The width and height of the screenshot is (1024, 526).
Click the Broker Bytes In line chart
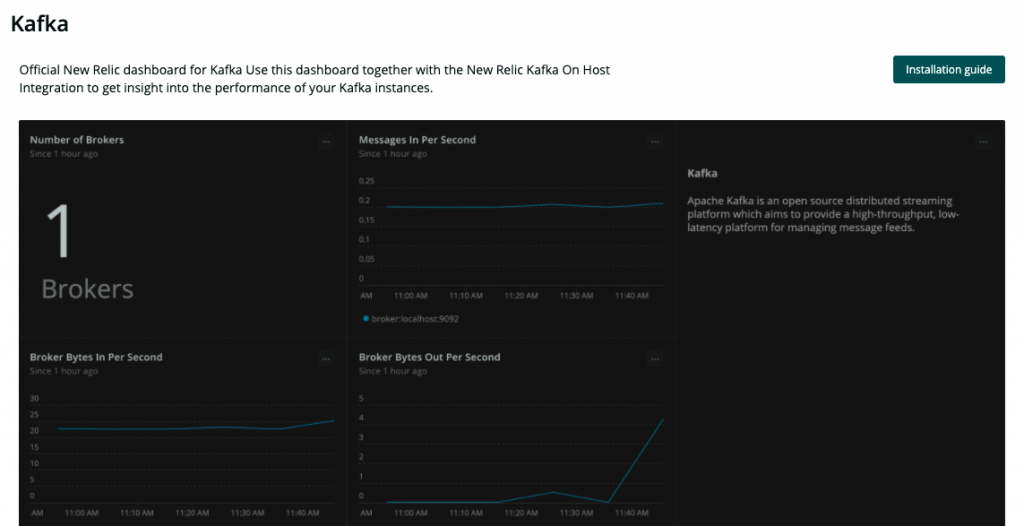click(x=196, y=427)
